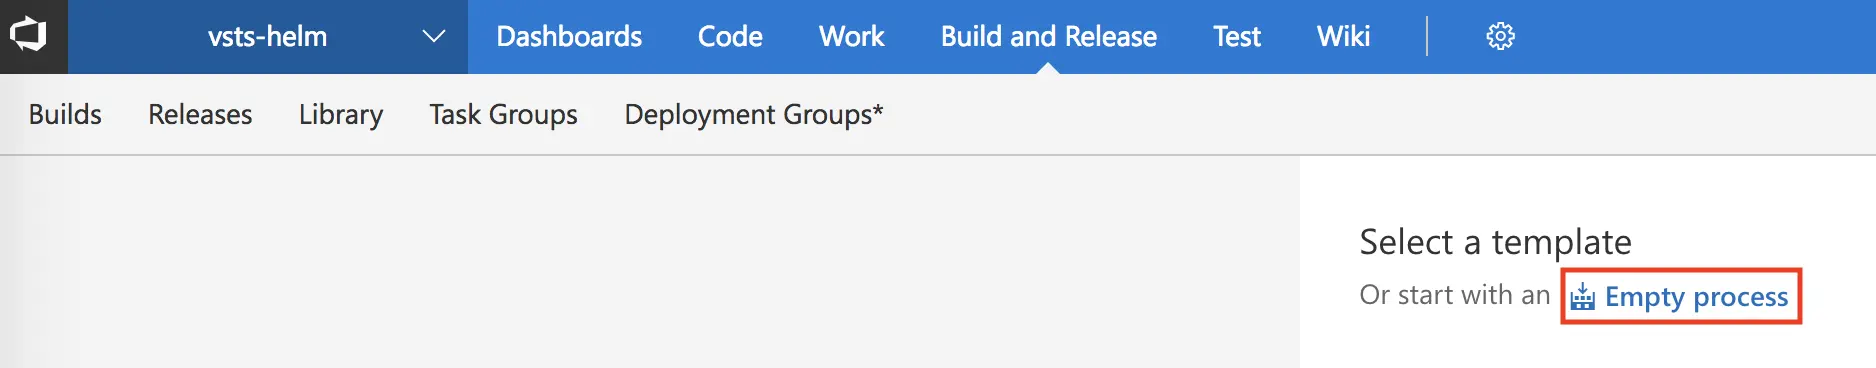Open the Dashboards hub

(569, 37)
